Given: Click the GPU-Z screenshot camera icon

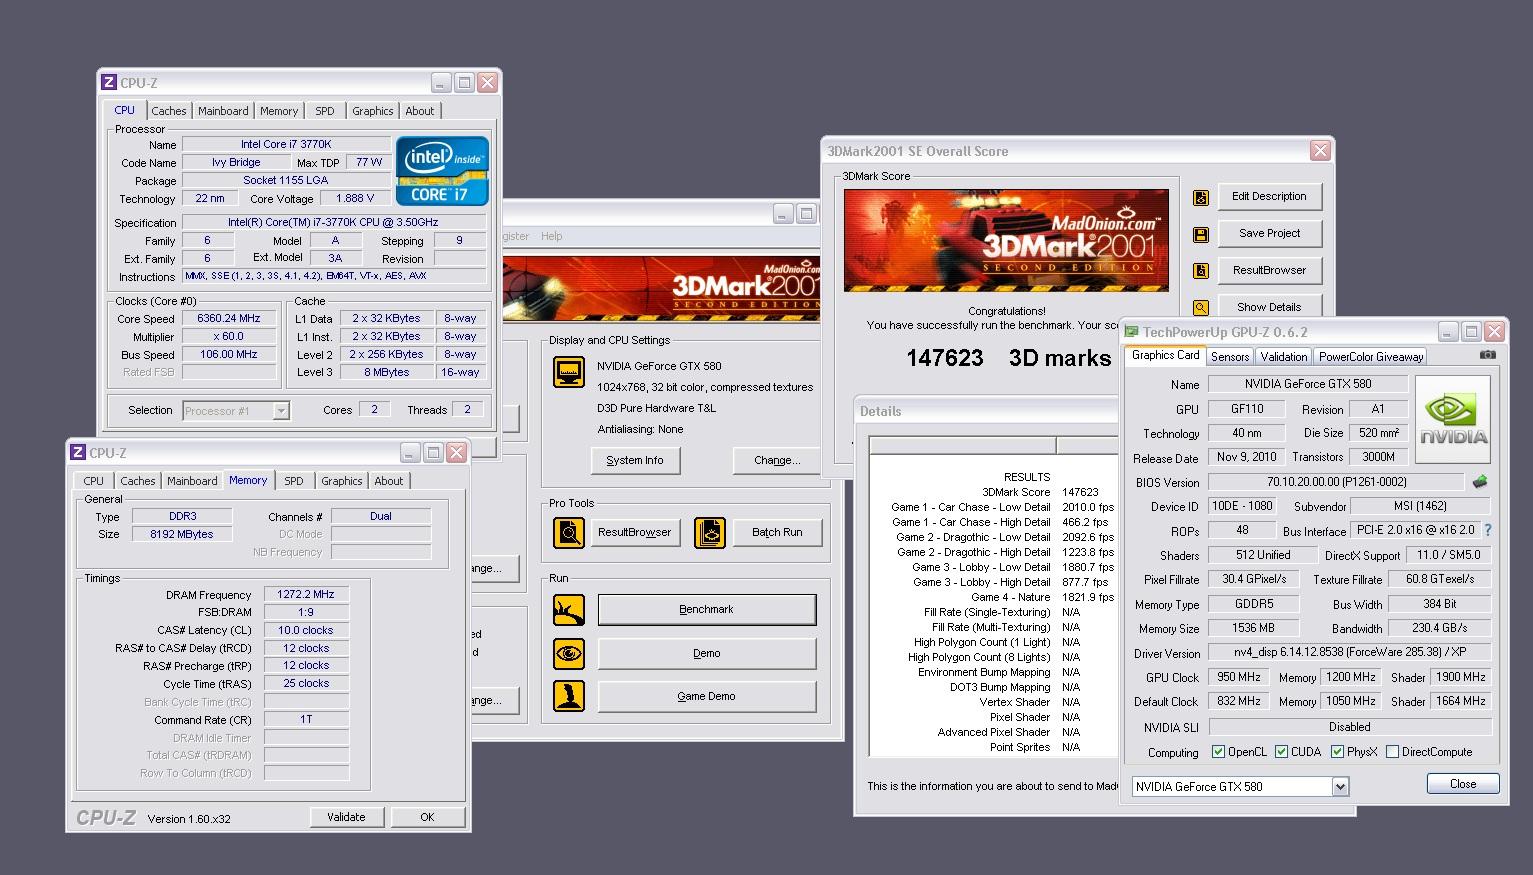Looking at the screenshot, I should point(1488,355).
